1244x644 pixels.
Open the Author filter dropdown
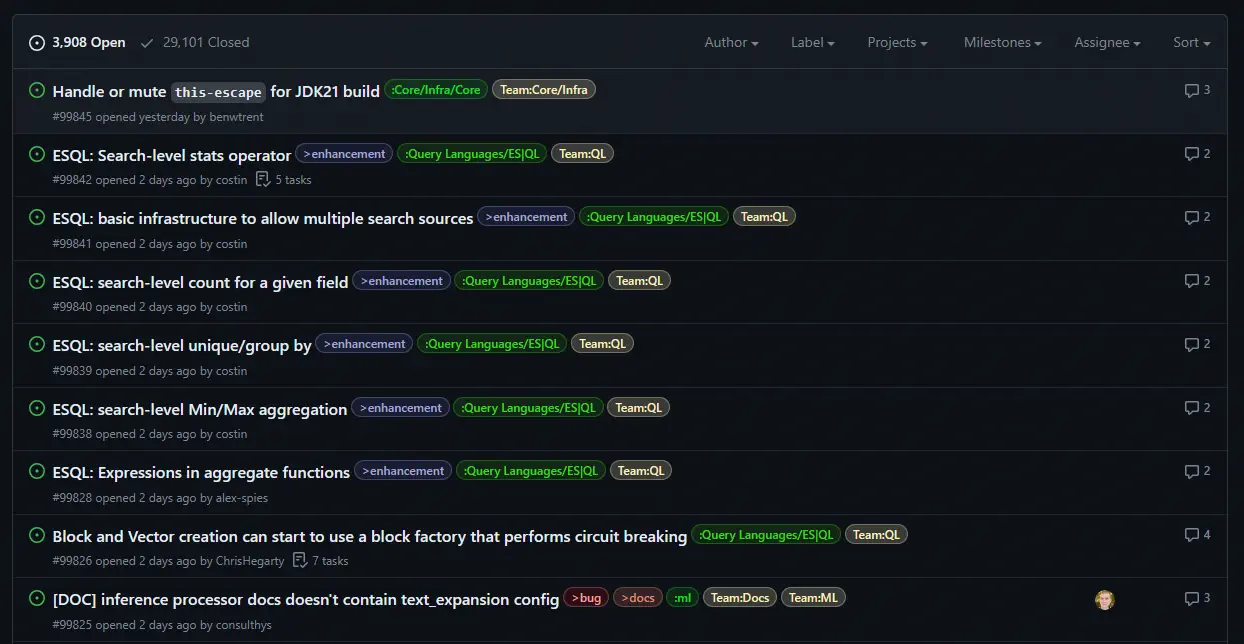tap(731, 42)
